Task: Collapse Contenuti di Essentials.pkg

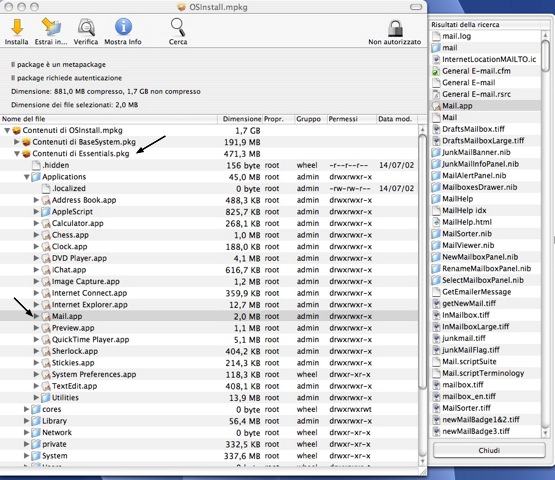Action: click(x=17, y=154)
